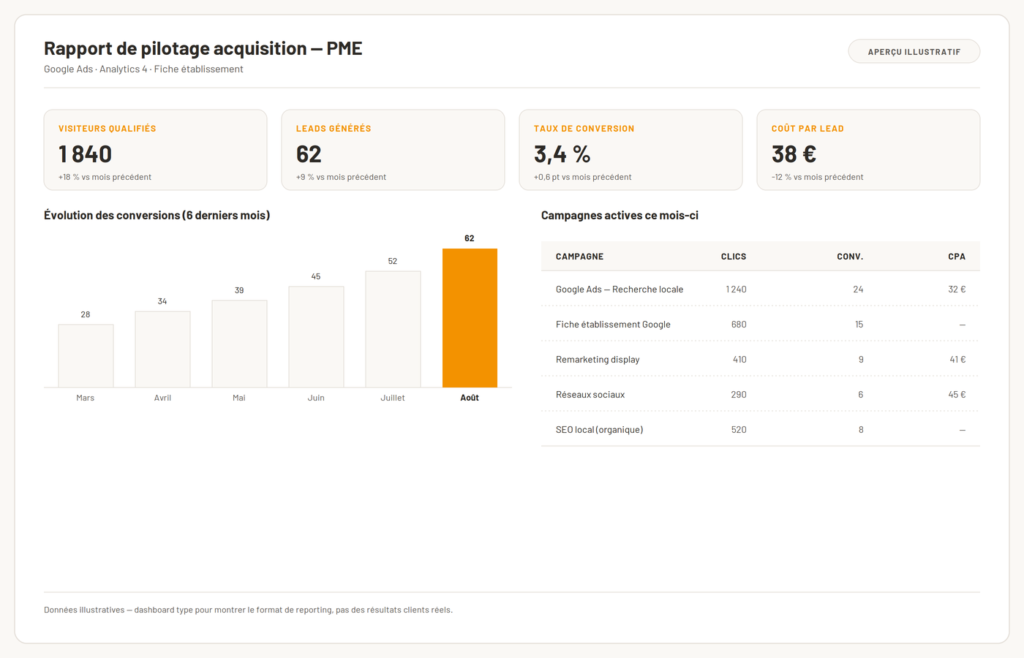The image size is (1024, 658).
Task: Click the 680 clicks cell
Action: [x=739, y=324]
